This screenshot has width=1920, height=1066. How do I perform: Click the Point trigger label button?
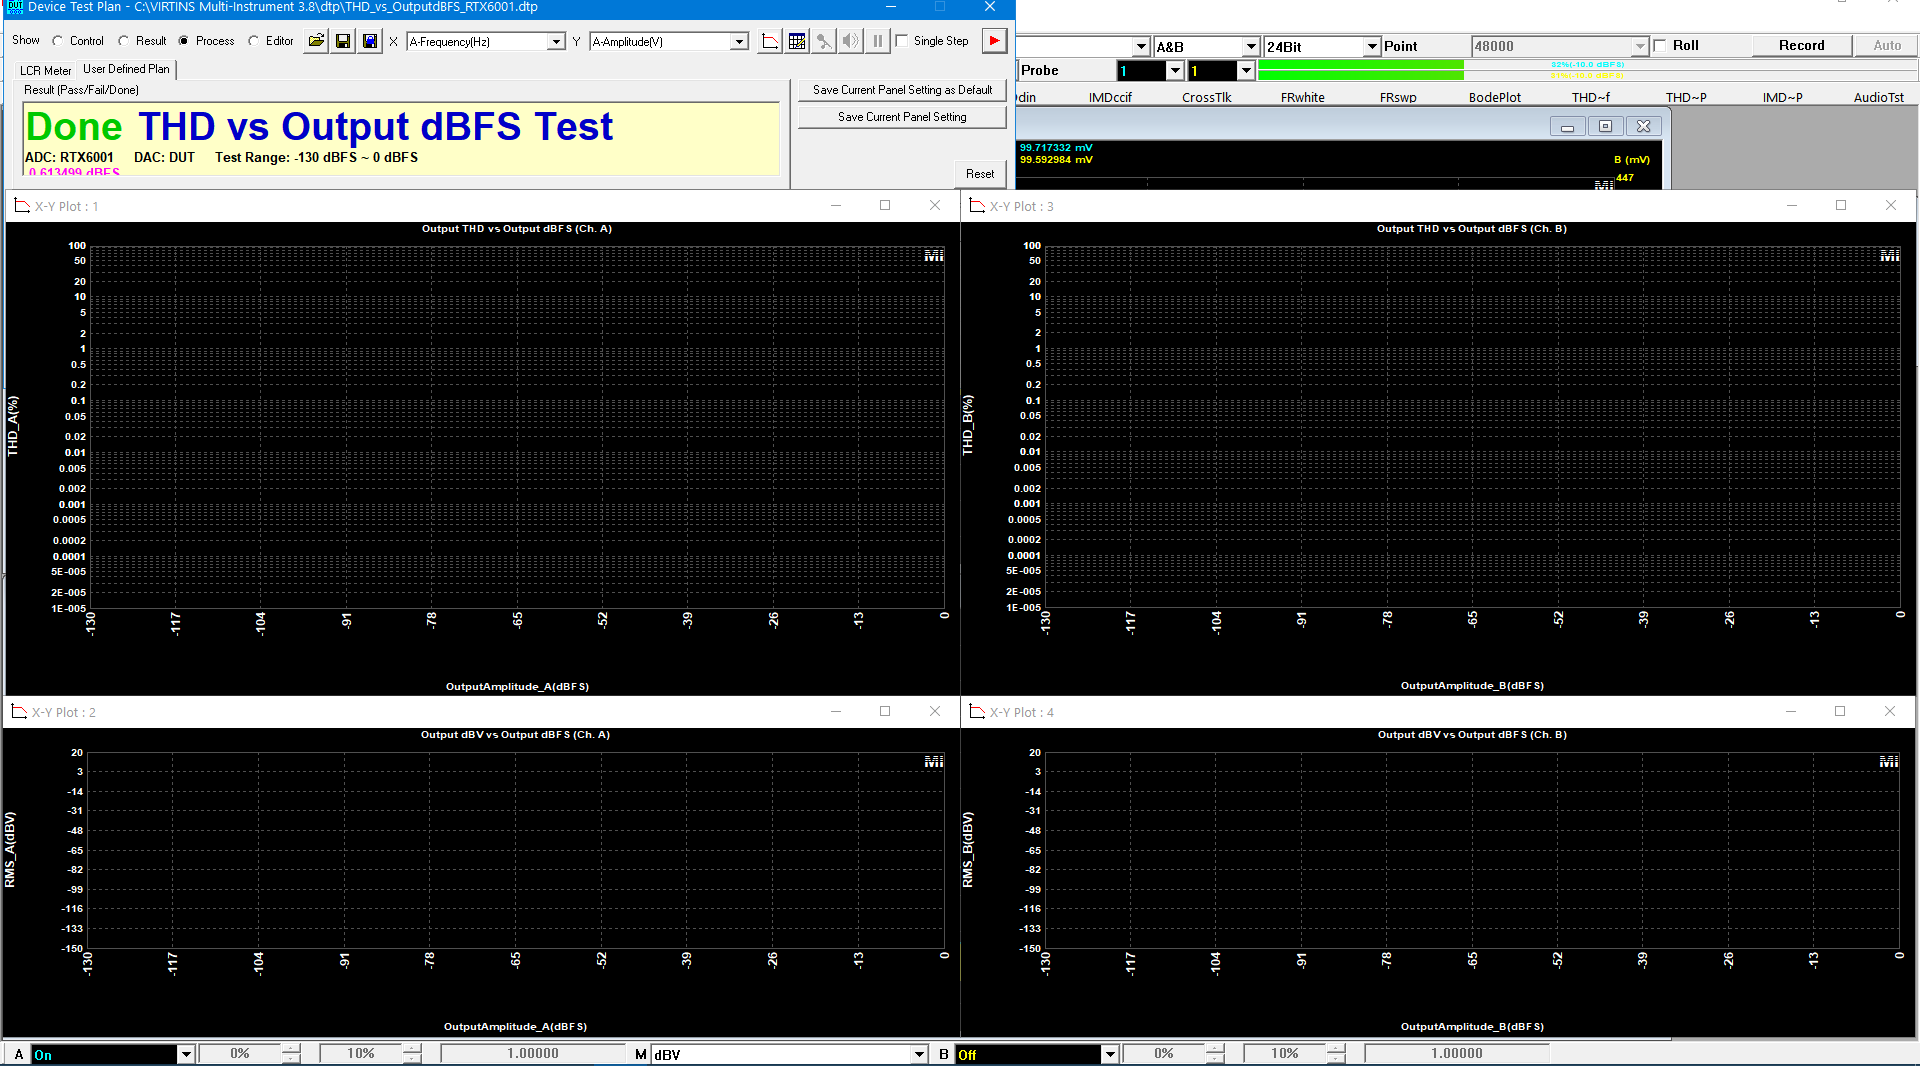pyautogui.click(x=1425, y=46)
